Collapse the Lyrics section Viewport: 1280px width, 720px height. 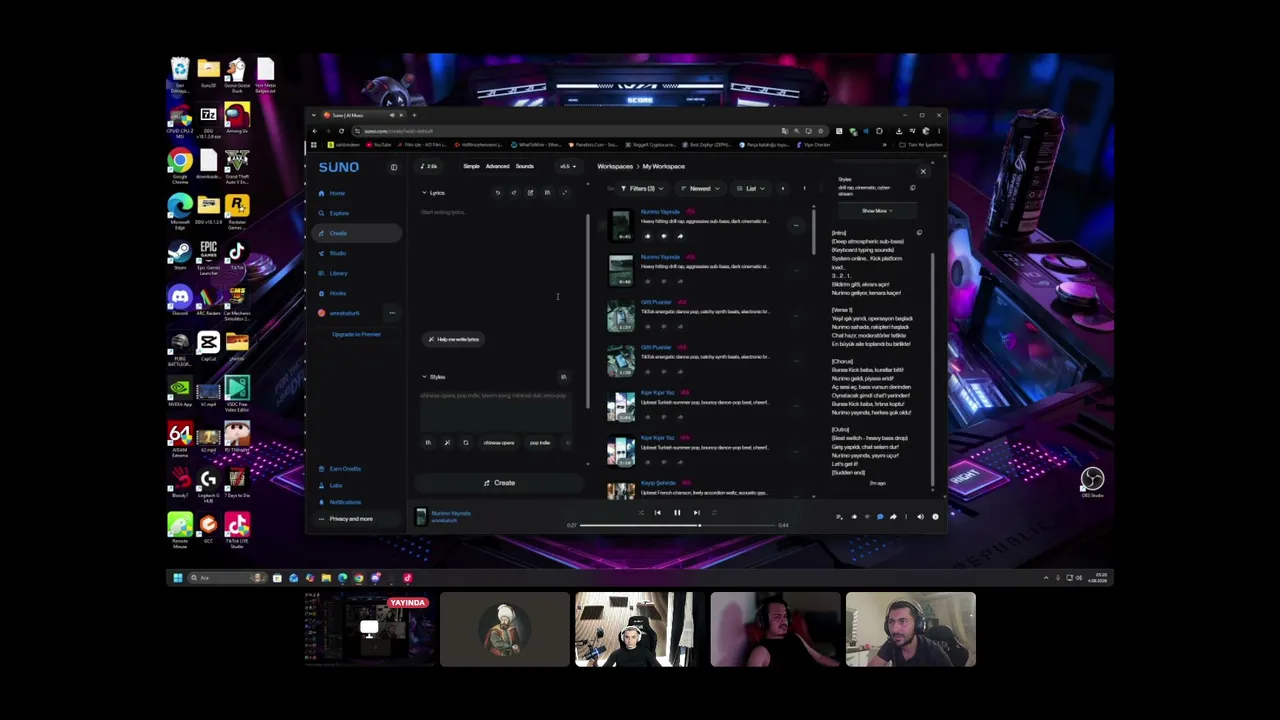point(434,193)
